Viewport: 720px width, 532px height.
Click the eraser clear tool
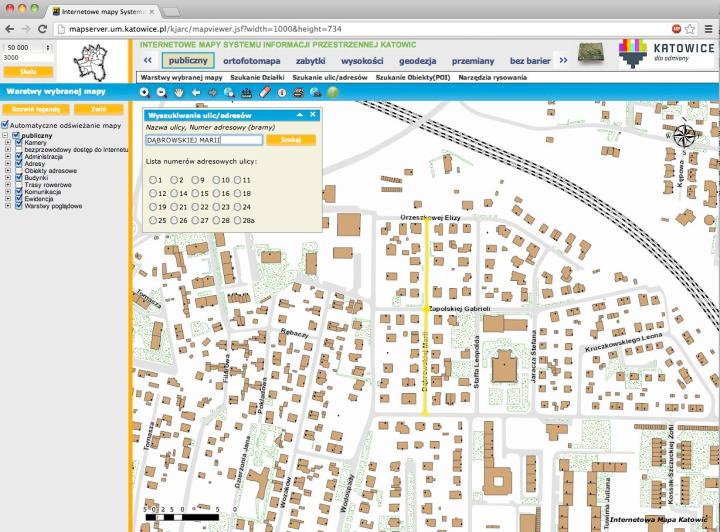click(264, 92)
